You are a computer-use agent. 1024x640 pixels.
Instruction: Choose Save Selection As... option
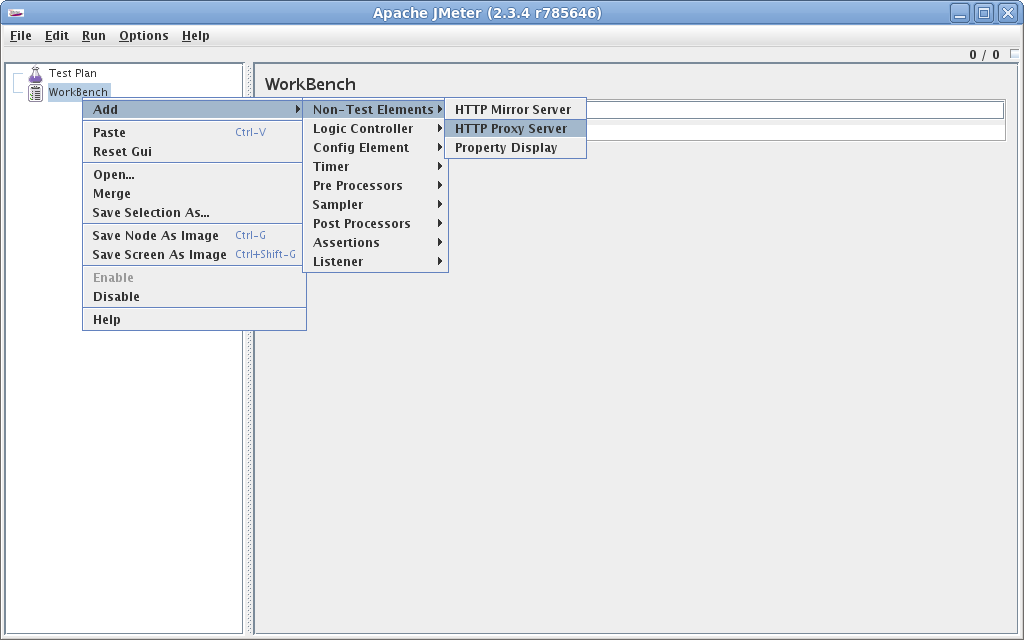click(194, 213)
